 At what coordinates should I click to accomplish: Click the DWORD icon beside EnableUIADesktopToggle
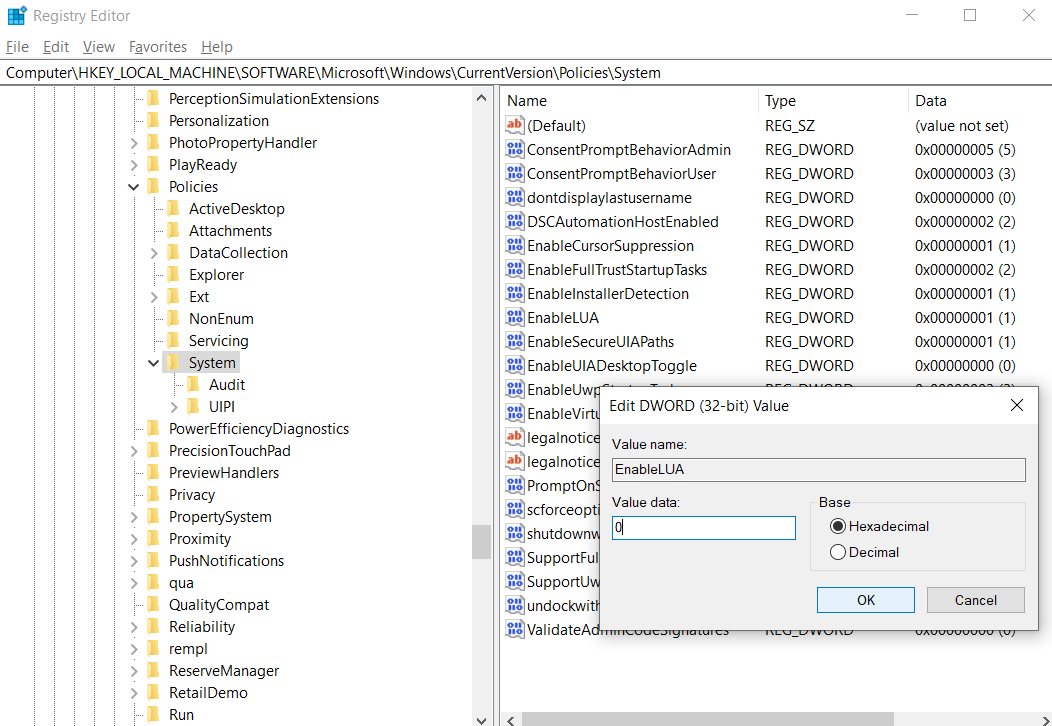click(x=515, y=366)
